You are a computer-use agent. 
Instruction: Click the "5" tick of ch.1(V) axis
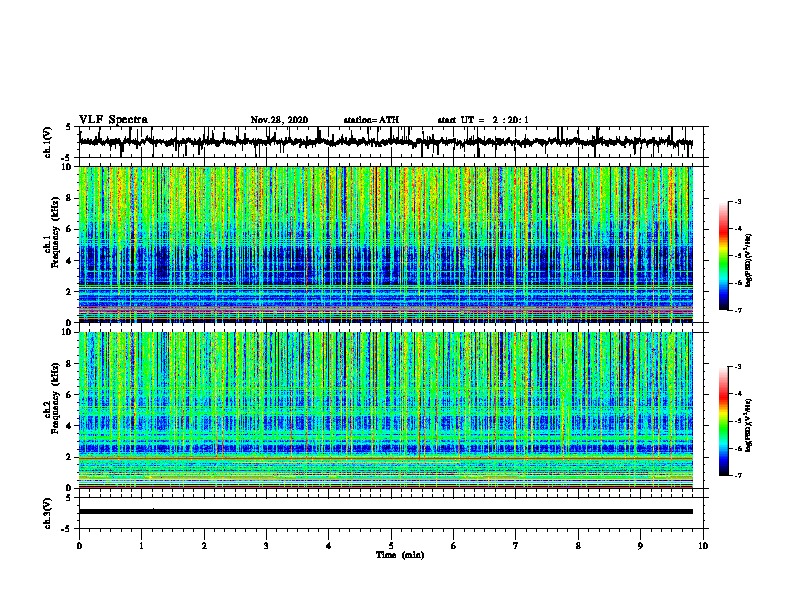click(x=70, y=127)
